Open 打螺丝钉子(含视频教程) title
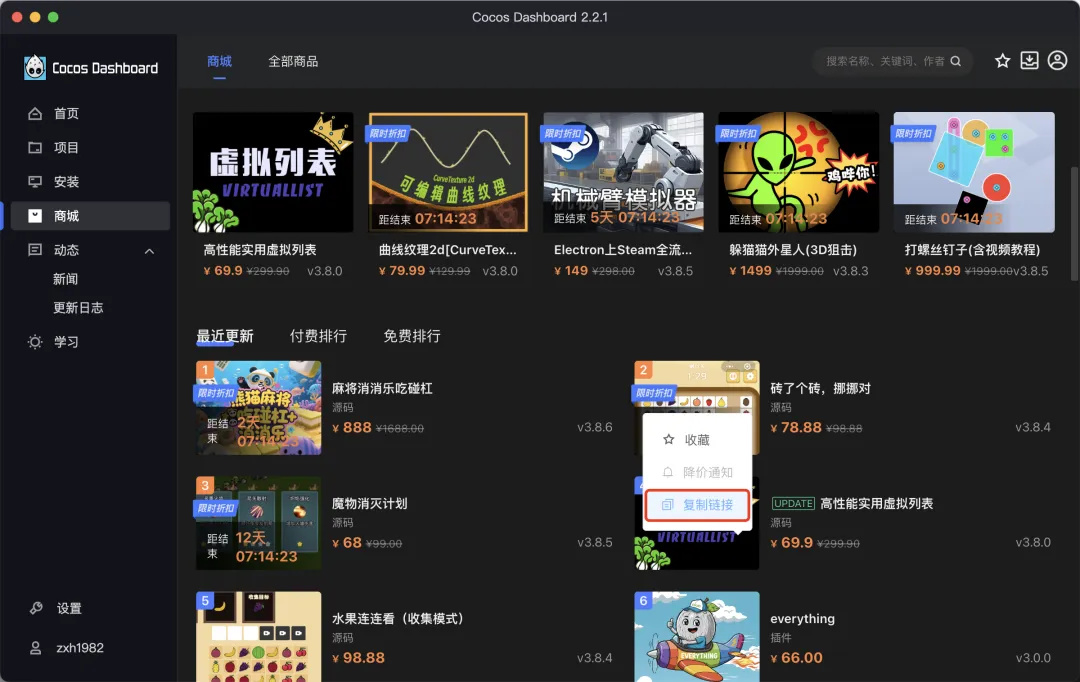This screenshot has width=1080, height=682. click(x=973, y=250)
